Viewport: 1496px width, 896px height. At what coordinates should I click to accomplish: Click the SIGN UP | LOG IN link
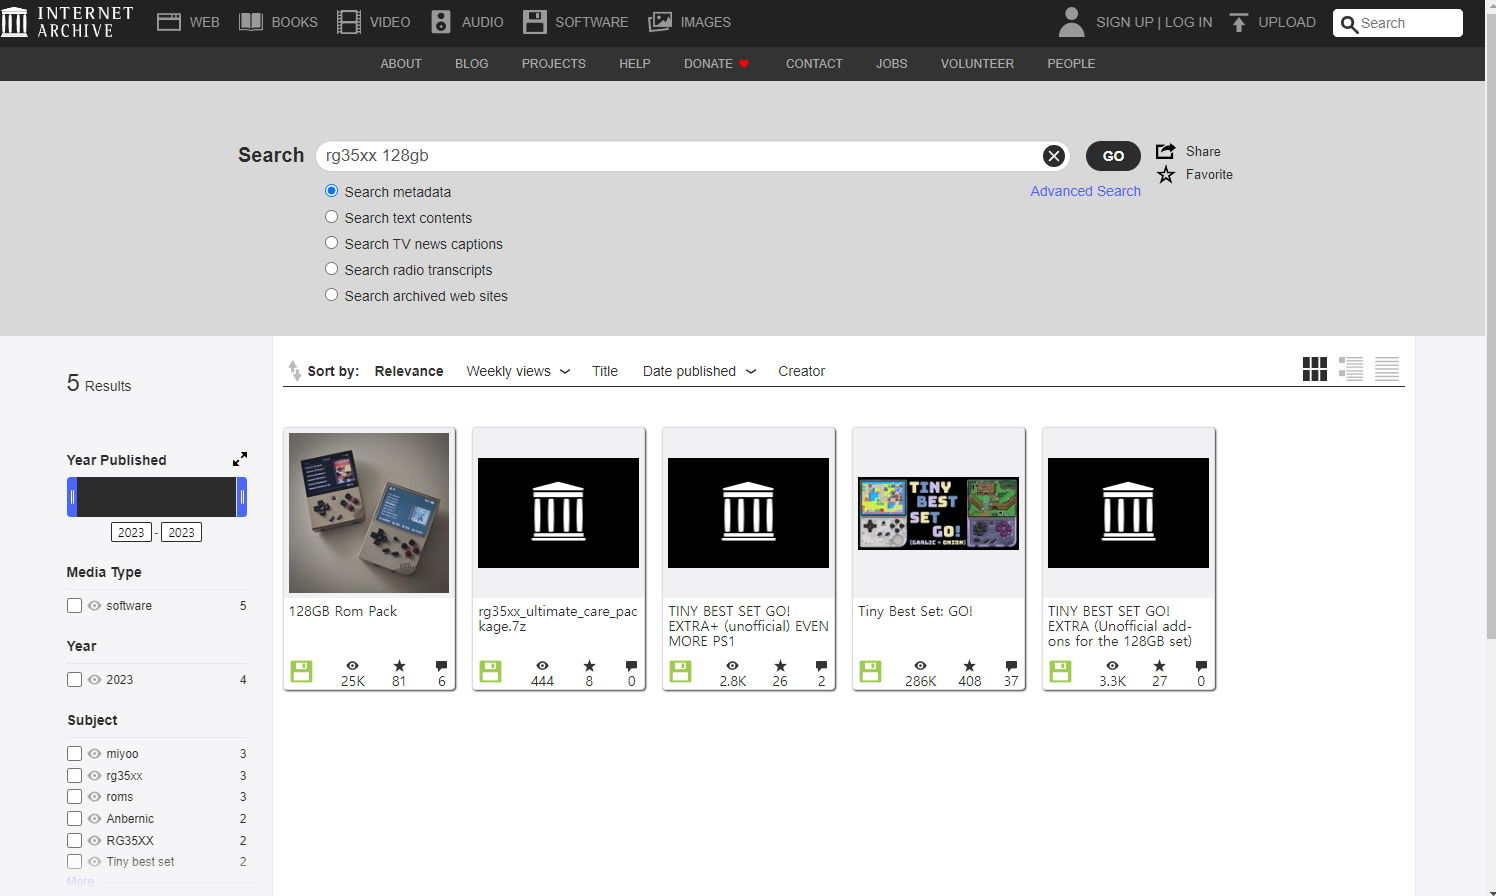(1154, 22)
